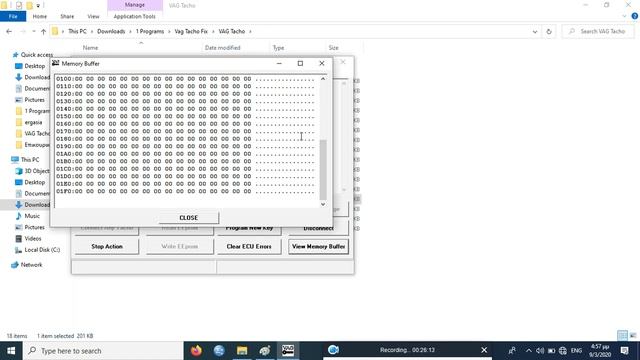Open VAG Tacho taskbar icon
Viewport: 640px width, 360px height.
pyautogui.click(x=288, y=351)
